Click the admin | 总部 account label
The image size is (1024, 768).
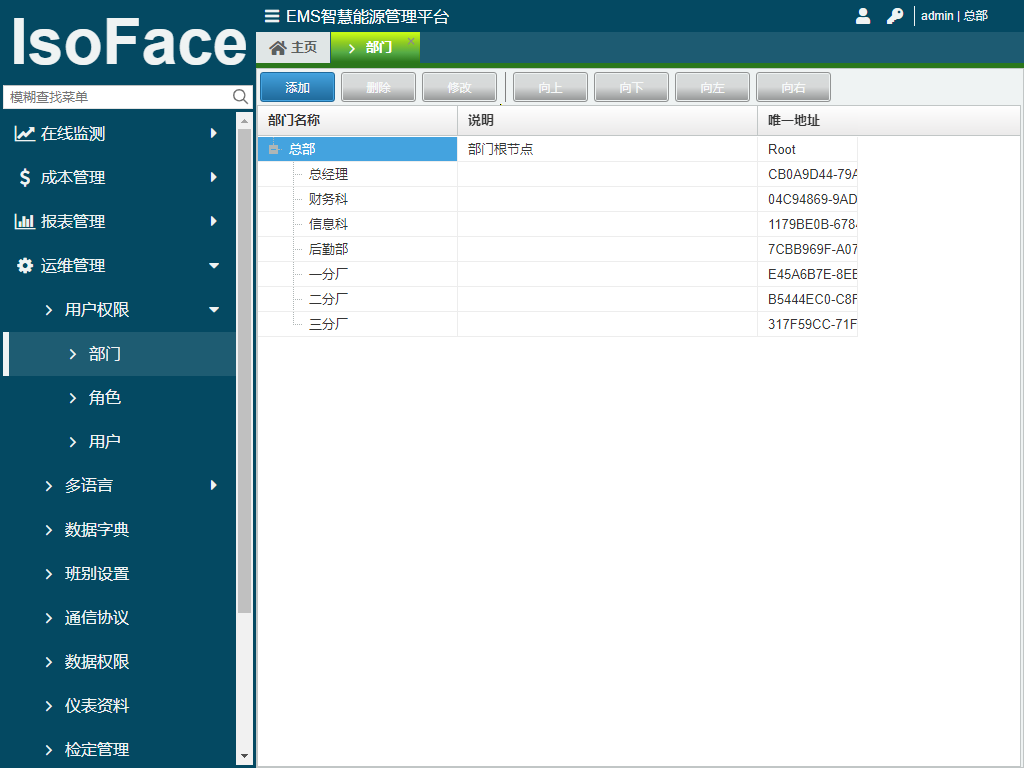(954, 16)
